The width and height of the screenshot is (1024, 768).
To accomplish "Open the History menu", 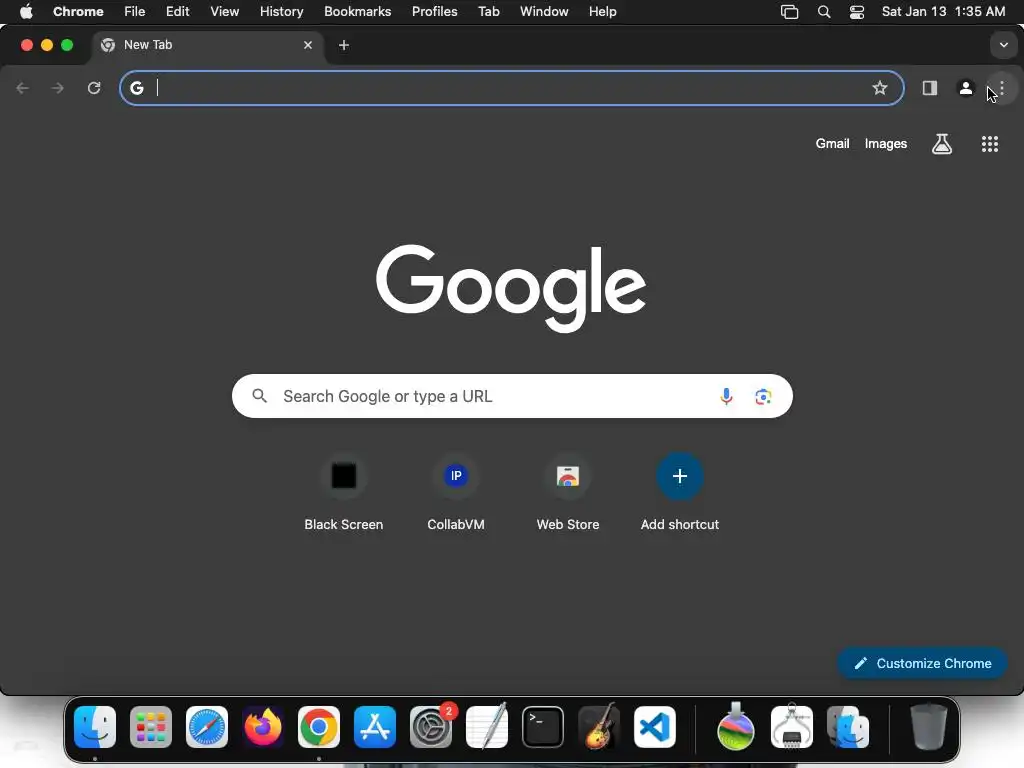I will (x=281, y=12).
